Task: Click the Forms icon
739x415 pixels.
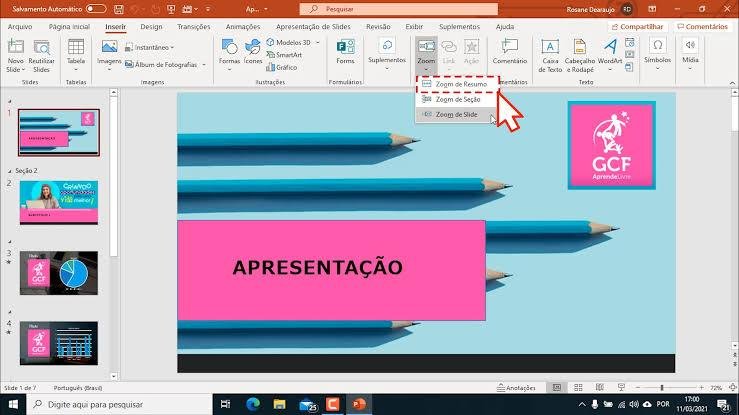Action: (x=345, y=47)
